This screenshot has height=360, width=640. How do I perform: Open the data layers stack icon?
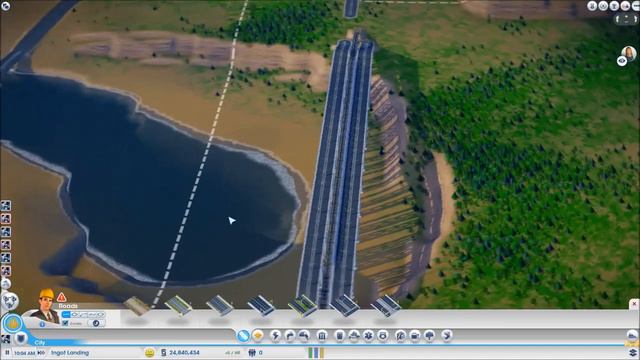(x=633, y=352)
